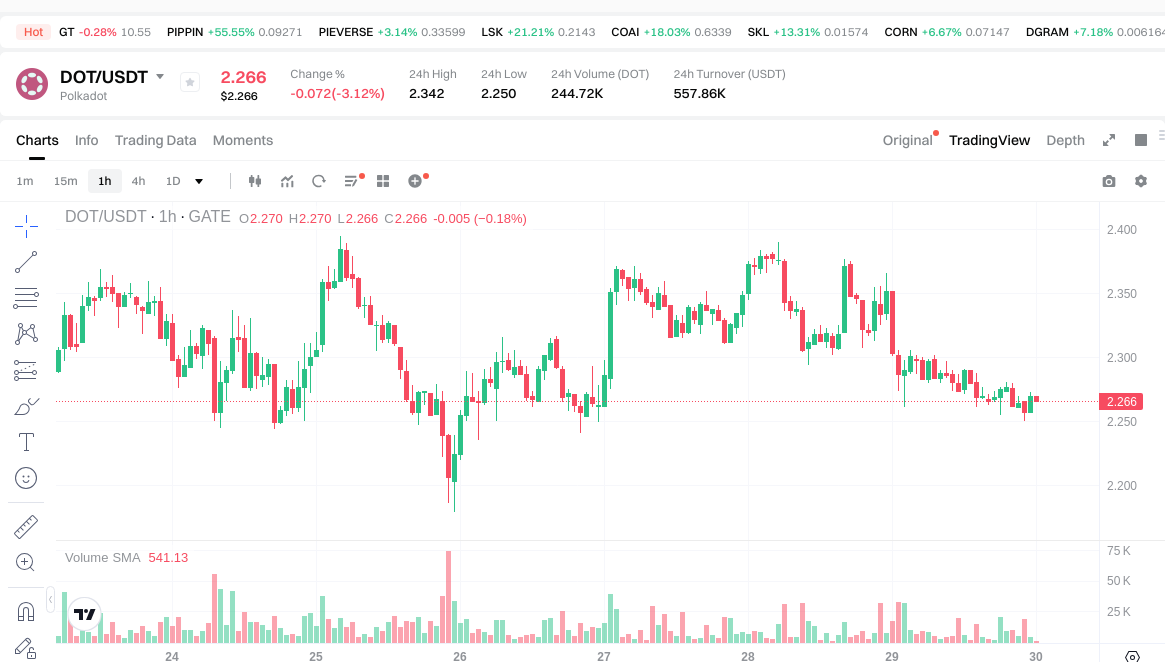The image size is (1165, 662).
Task: Open the Moments tab
Action: (243, 140)
